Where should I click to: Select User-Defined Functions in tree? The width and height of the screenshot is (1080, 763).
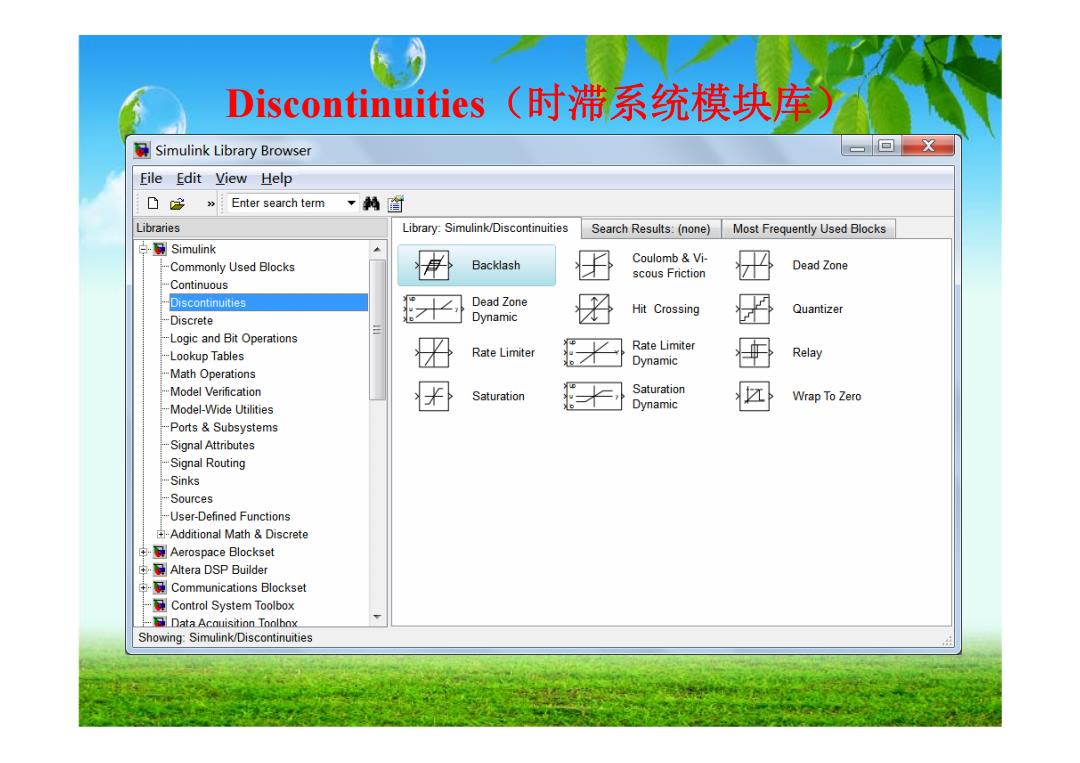click(230, 517)
